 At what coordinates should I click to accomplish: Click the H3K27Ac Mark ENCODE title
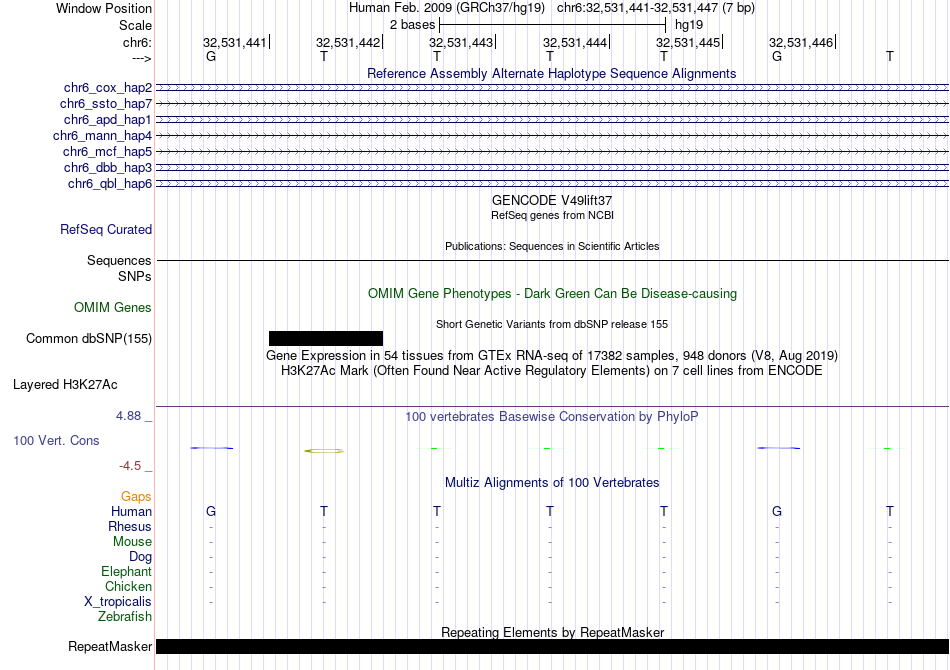(x=552, y=371)
